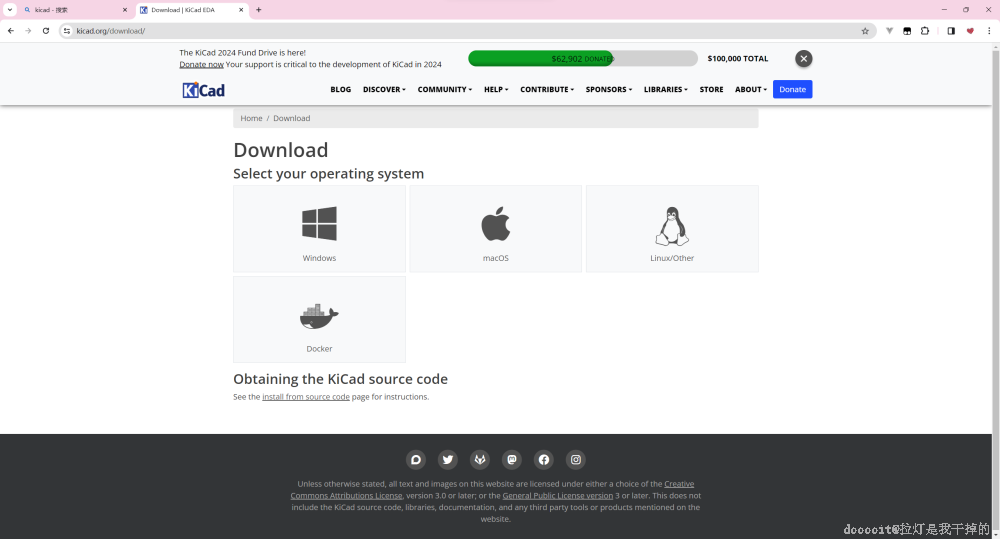The width and height of the screenshot is (1000, 539).
Task: Open the forum chat bubble footer icon
Action: point(416,459)
